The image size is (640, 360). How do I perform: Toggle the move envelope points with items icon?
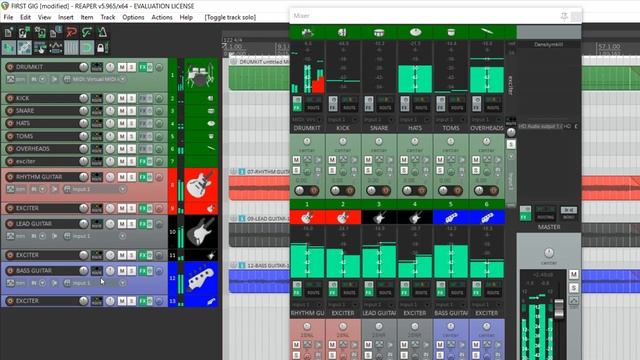56,48
